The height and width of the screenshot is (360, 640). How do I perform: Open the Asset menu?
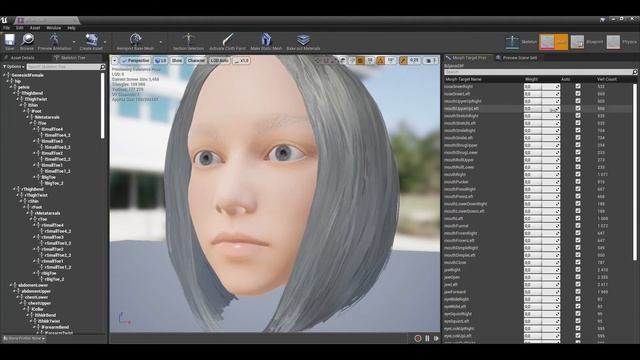(35, 28)
